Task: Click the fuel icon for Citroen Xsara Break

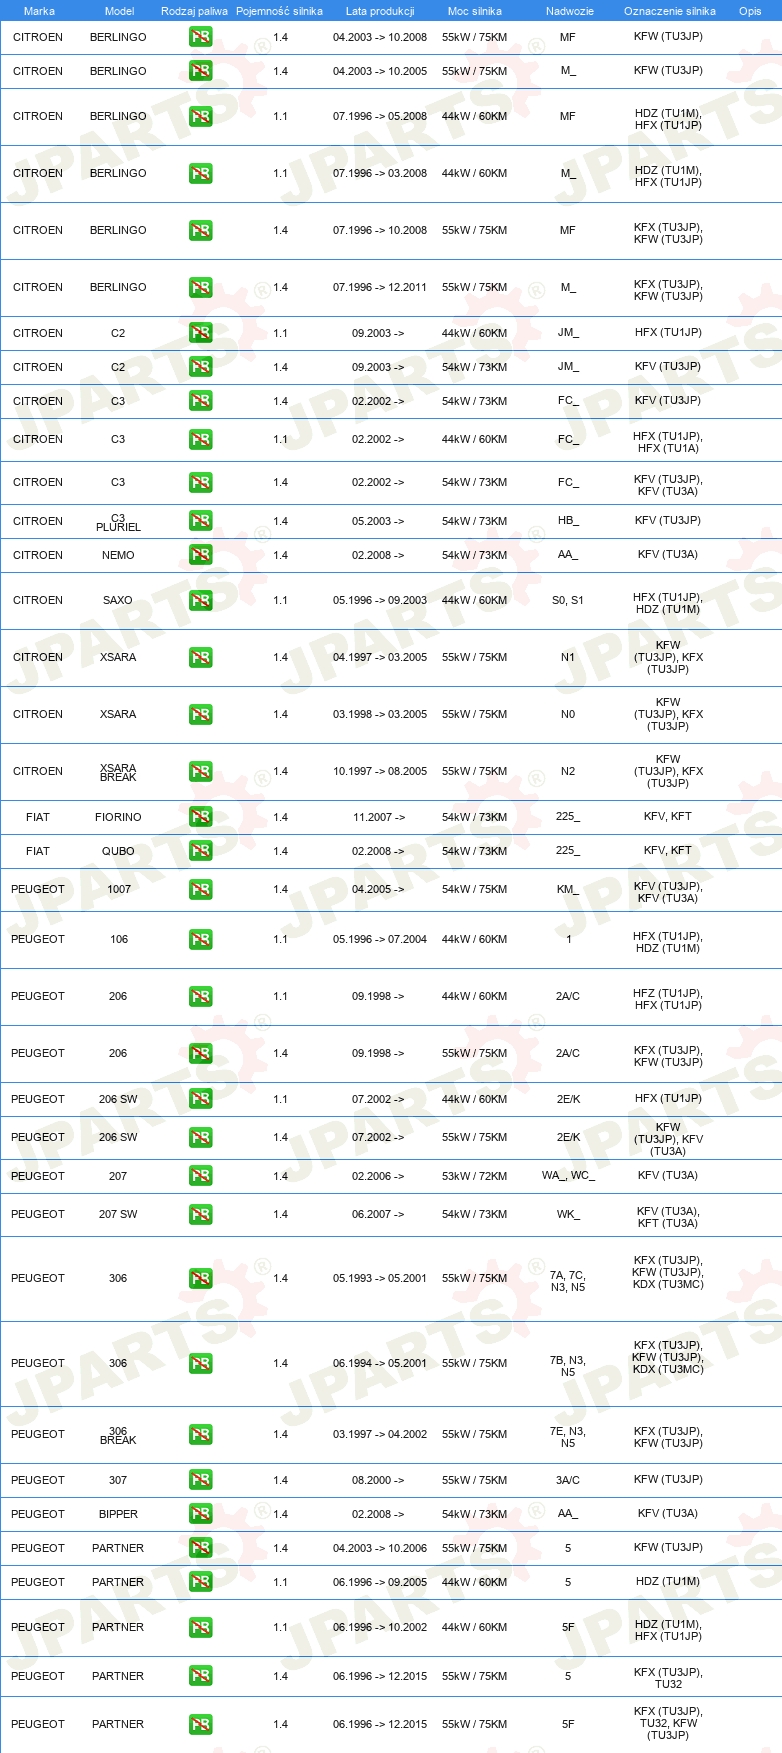Action: pyautogui.click(x=200, y=771)
